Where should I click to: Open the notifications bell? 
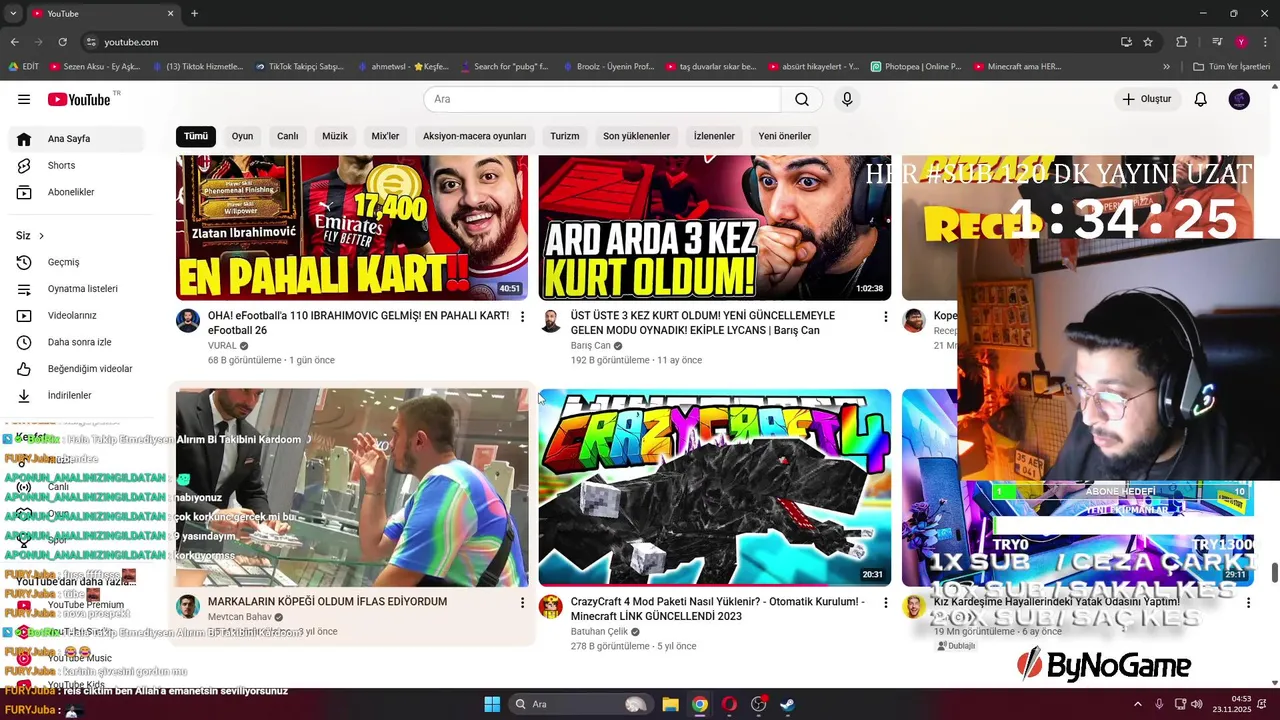coord(1201,99)
